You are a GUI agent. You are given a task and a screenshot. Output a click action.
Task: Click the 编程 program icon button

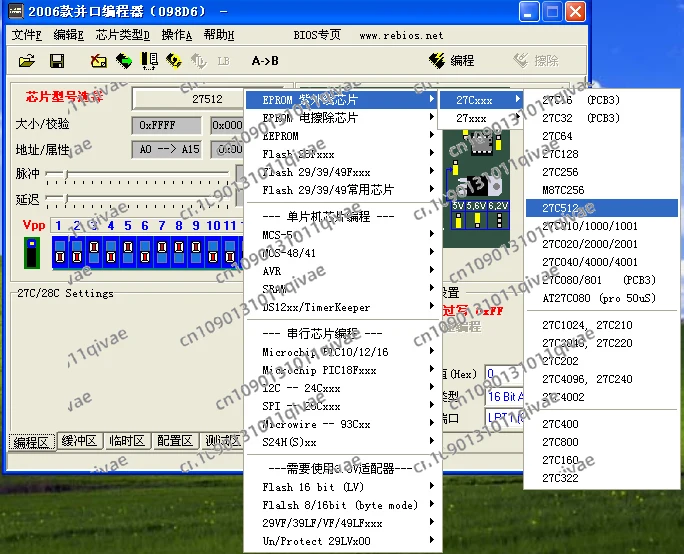tap(452, 61)
